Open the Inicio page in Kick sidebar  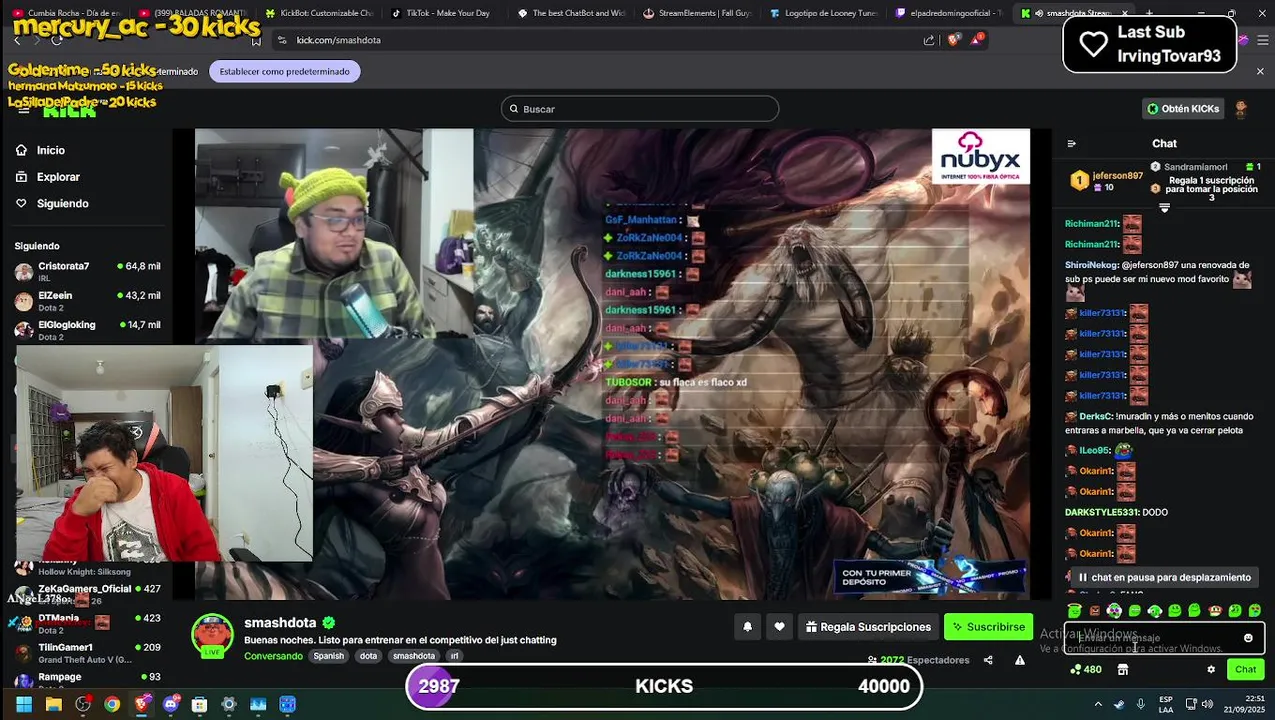(40, 150)
